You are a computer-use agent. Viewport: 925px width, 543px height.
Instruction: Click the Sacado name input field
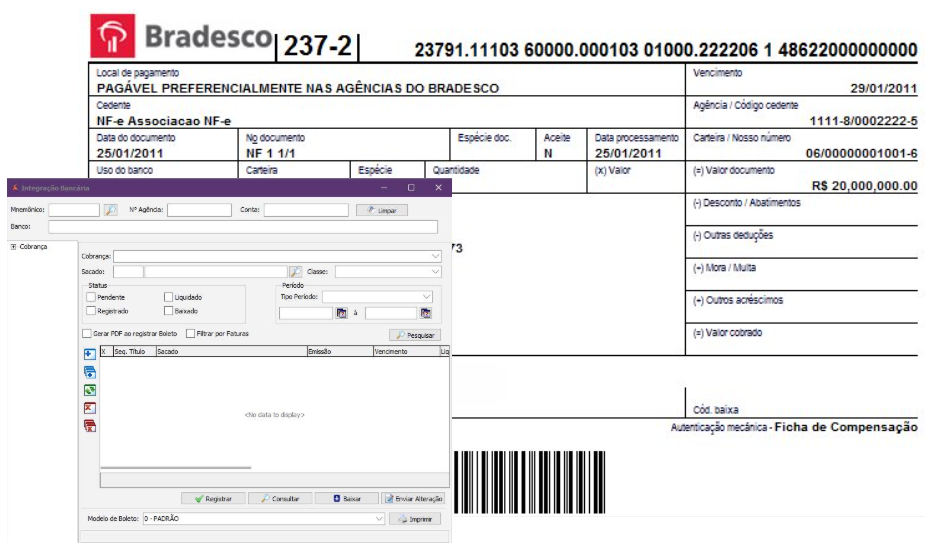pos(216,272)
